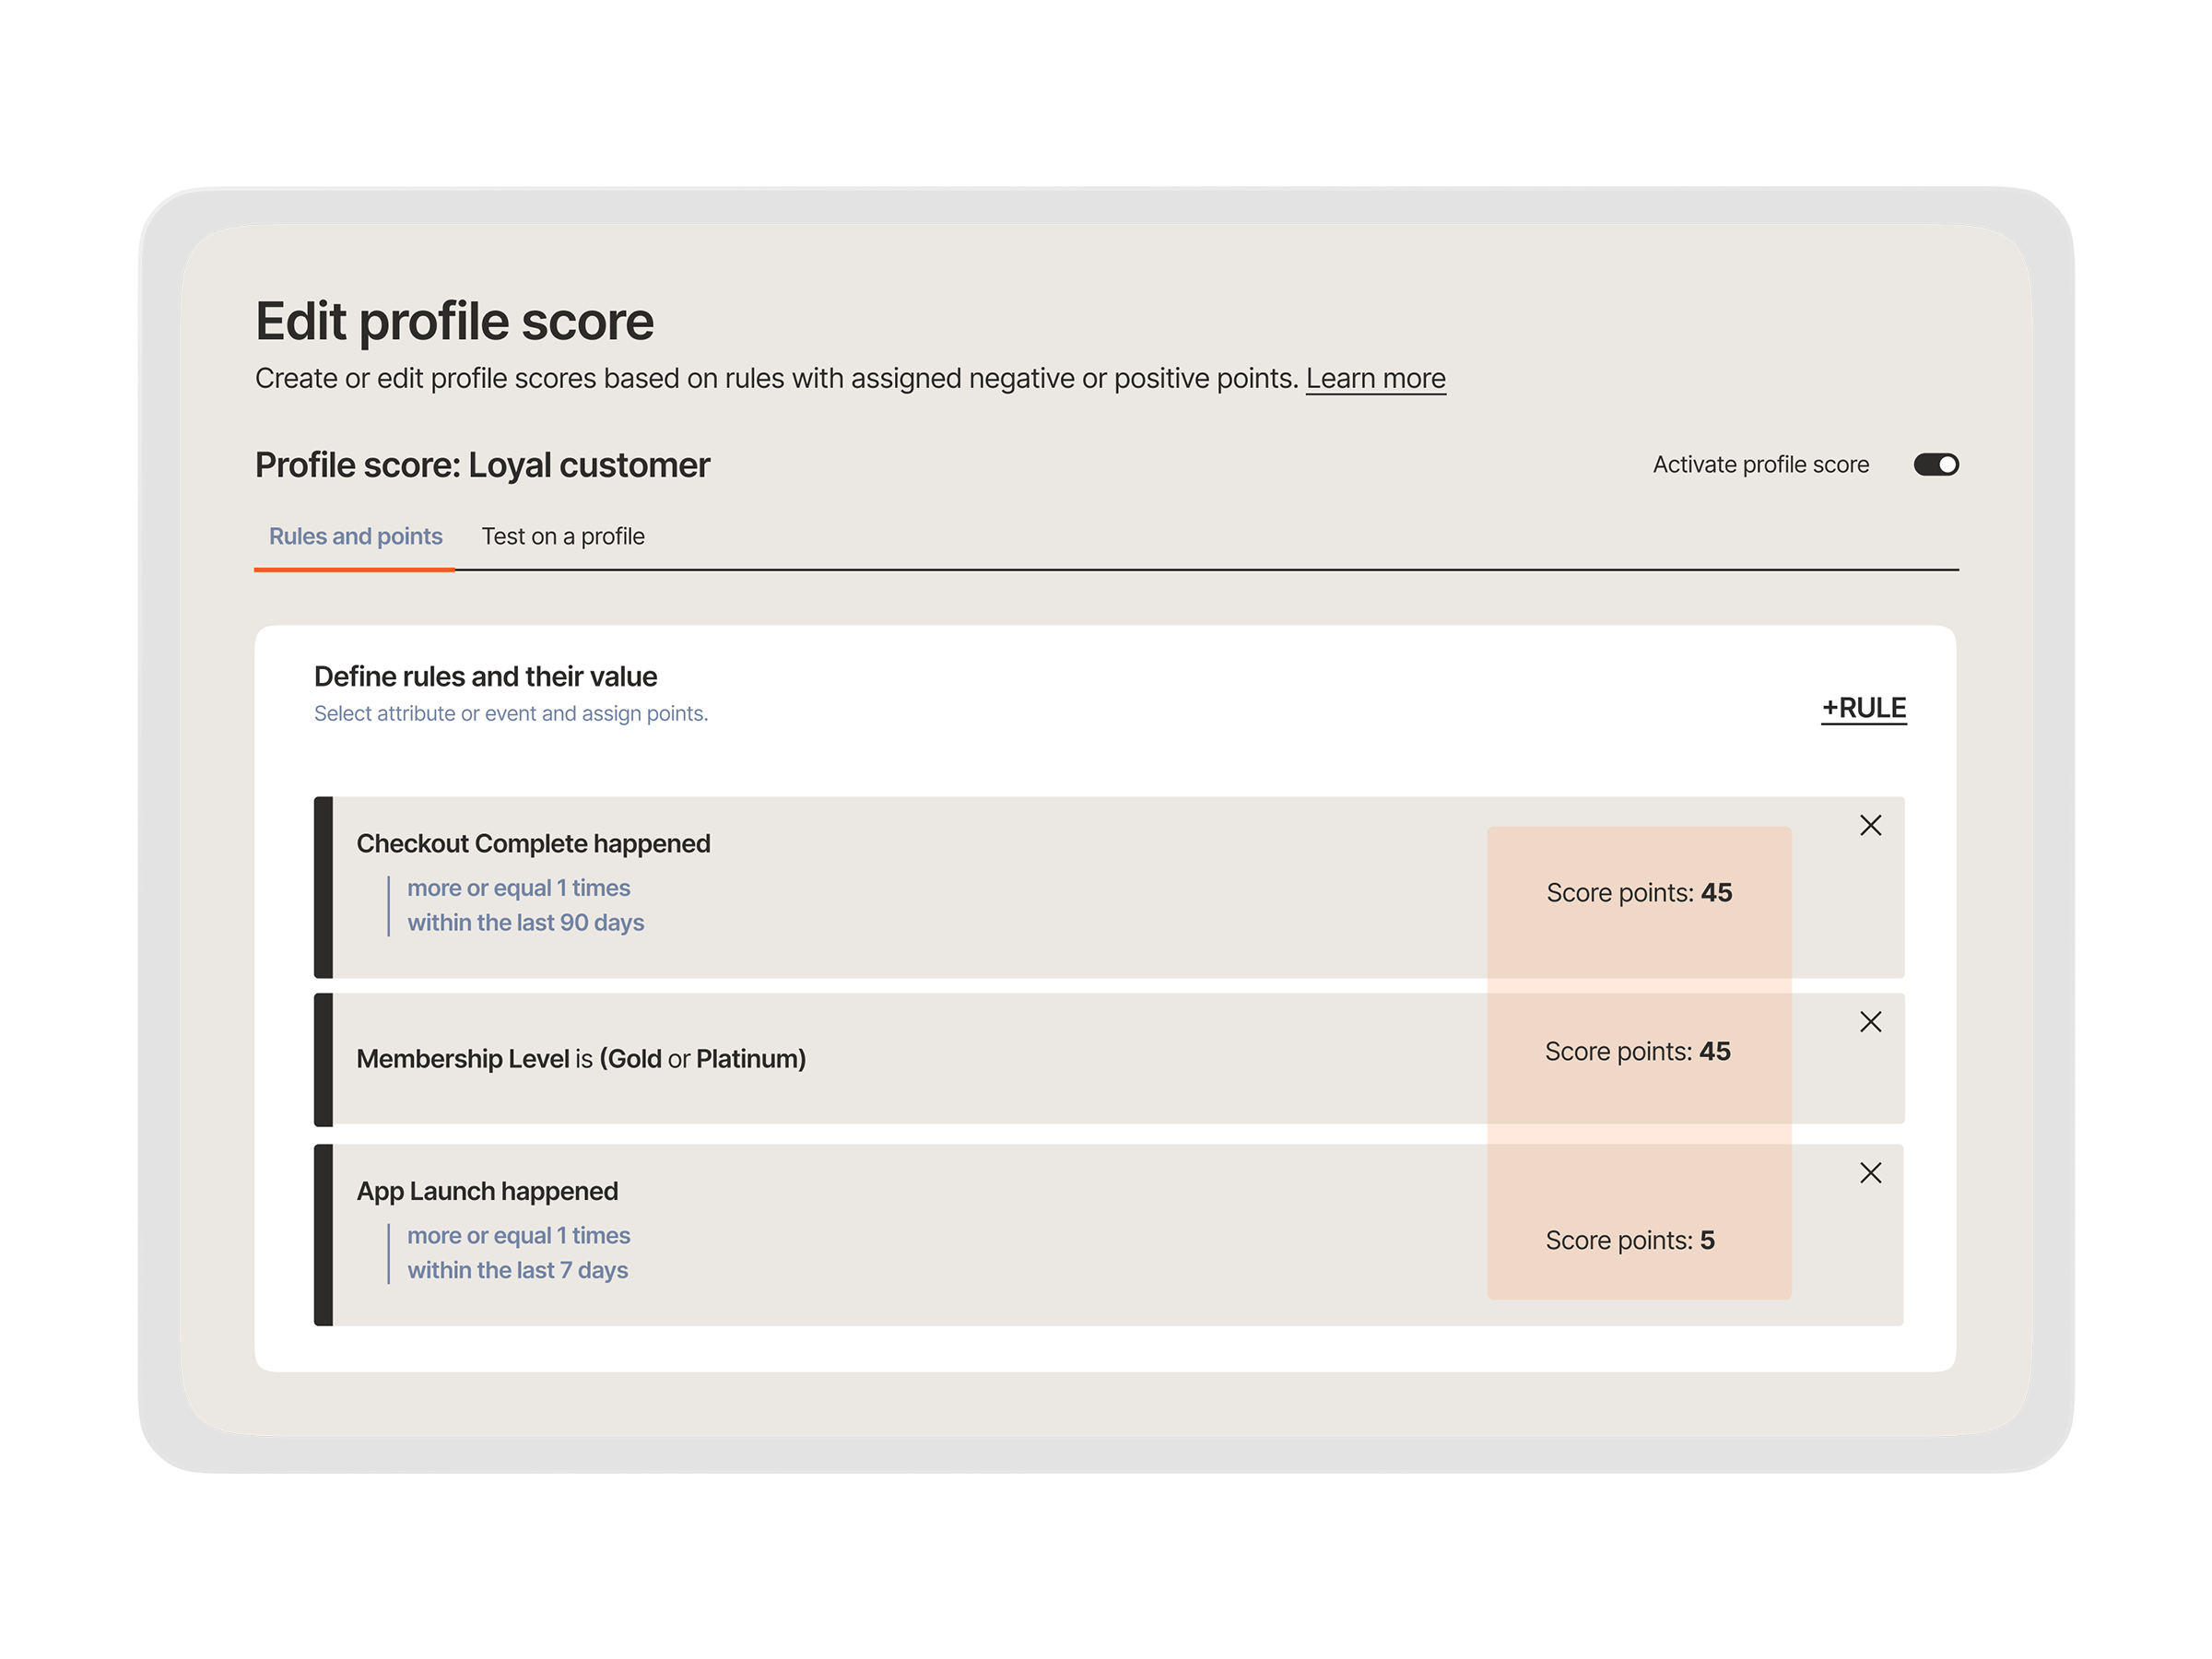Remove the Checkout Complete happened rule
This screenshot has width=2212, height=1659.
click(1871, 826)
